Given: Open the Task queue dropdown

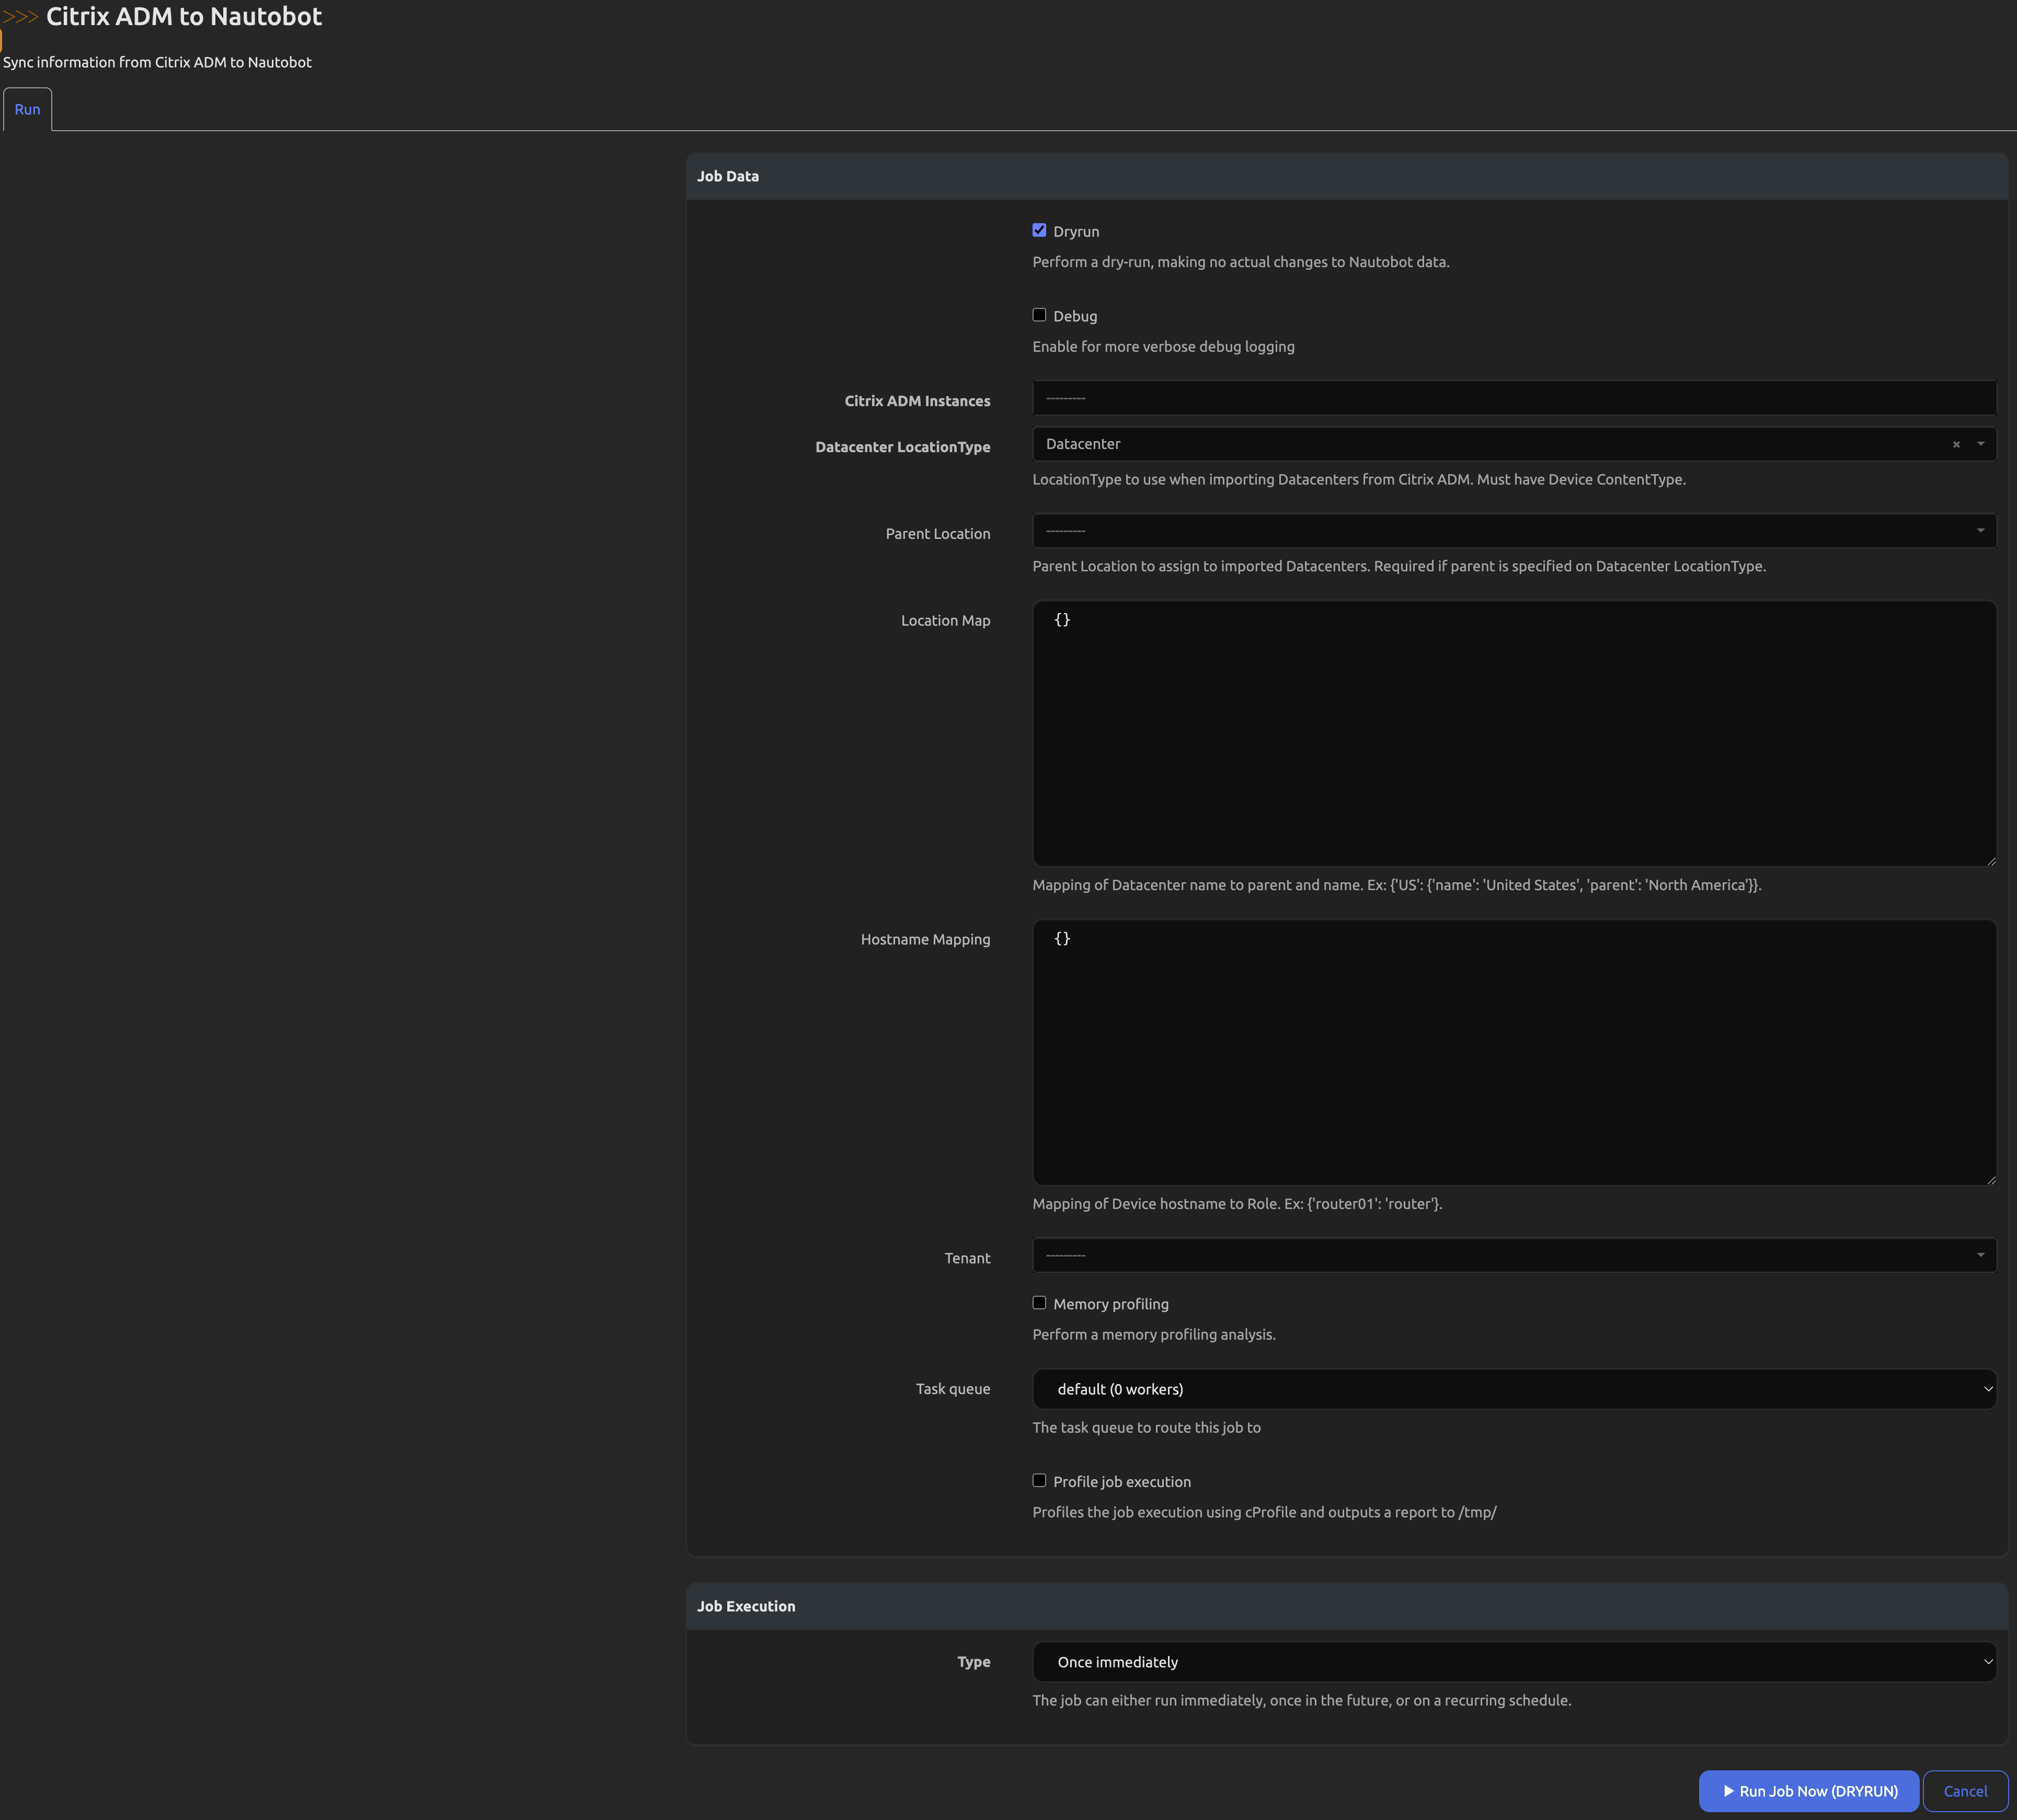Looking at the screenshot, I should (x=1513, y=1389).
